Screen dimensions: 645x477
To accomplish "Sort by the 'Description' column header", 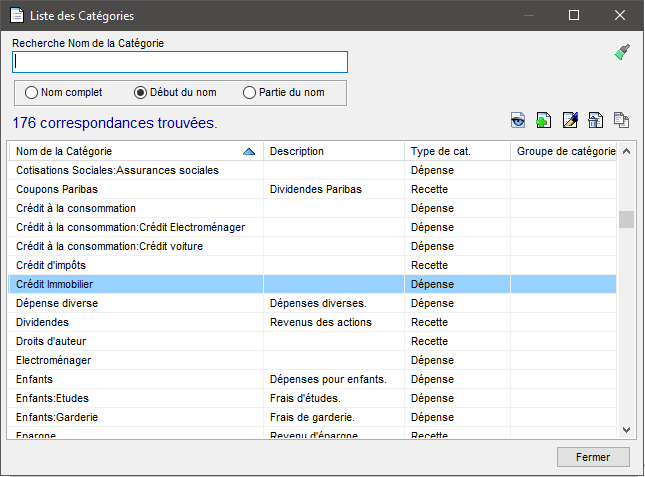I will (x=297, y=152).
